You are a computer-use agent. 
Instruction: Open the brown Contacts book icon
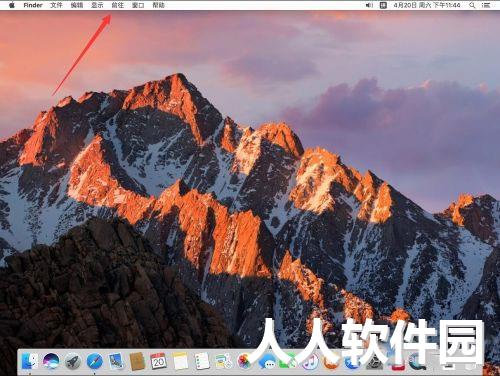point(137,361)
